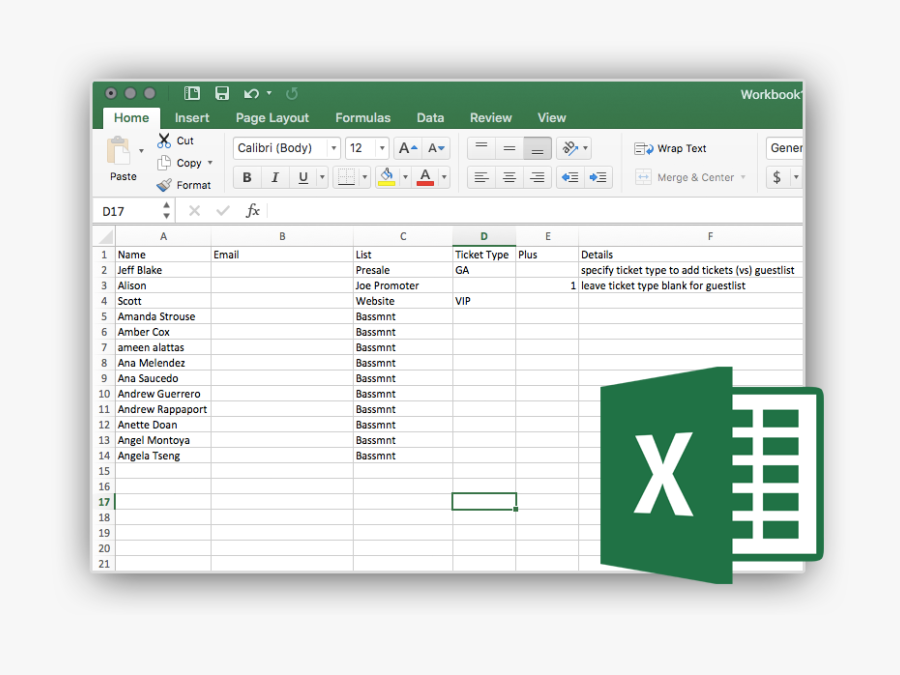This screenshot has height=675, width=900.
Task: Switch to the Home tab
Action: point(131,118)
